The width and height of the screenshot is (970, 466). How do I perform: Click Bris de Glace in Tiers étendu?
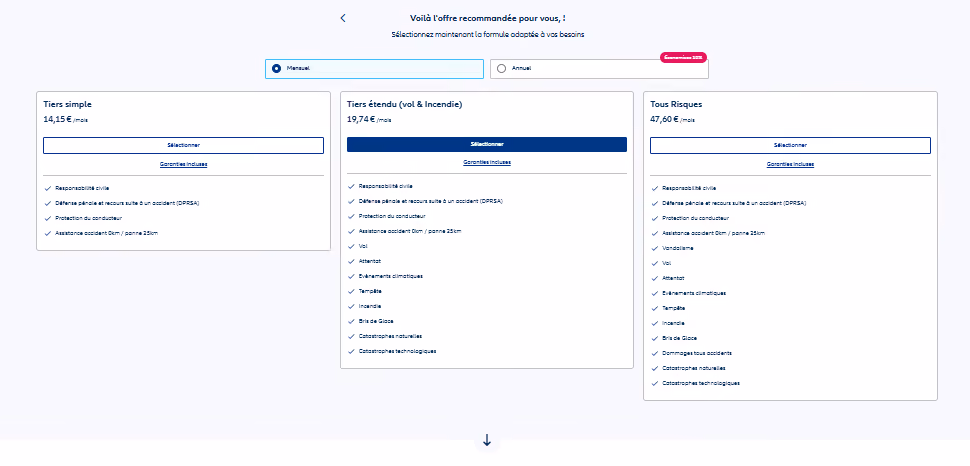376,321
